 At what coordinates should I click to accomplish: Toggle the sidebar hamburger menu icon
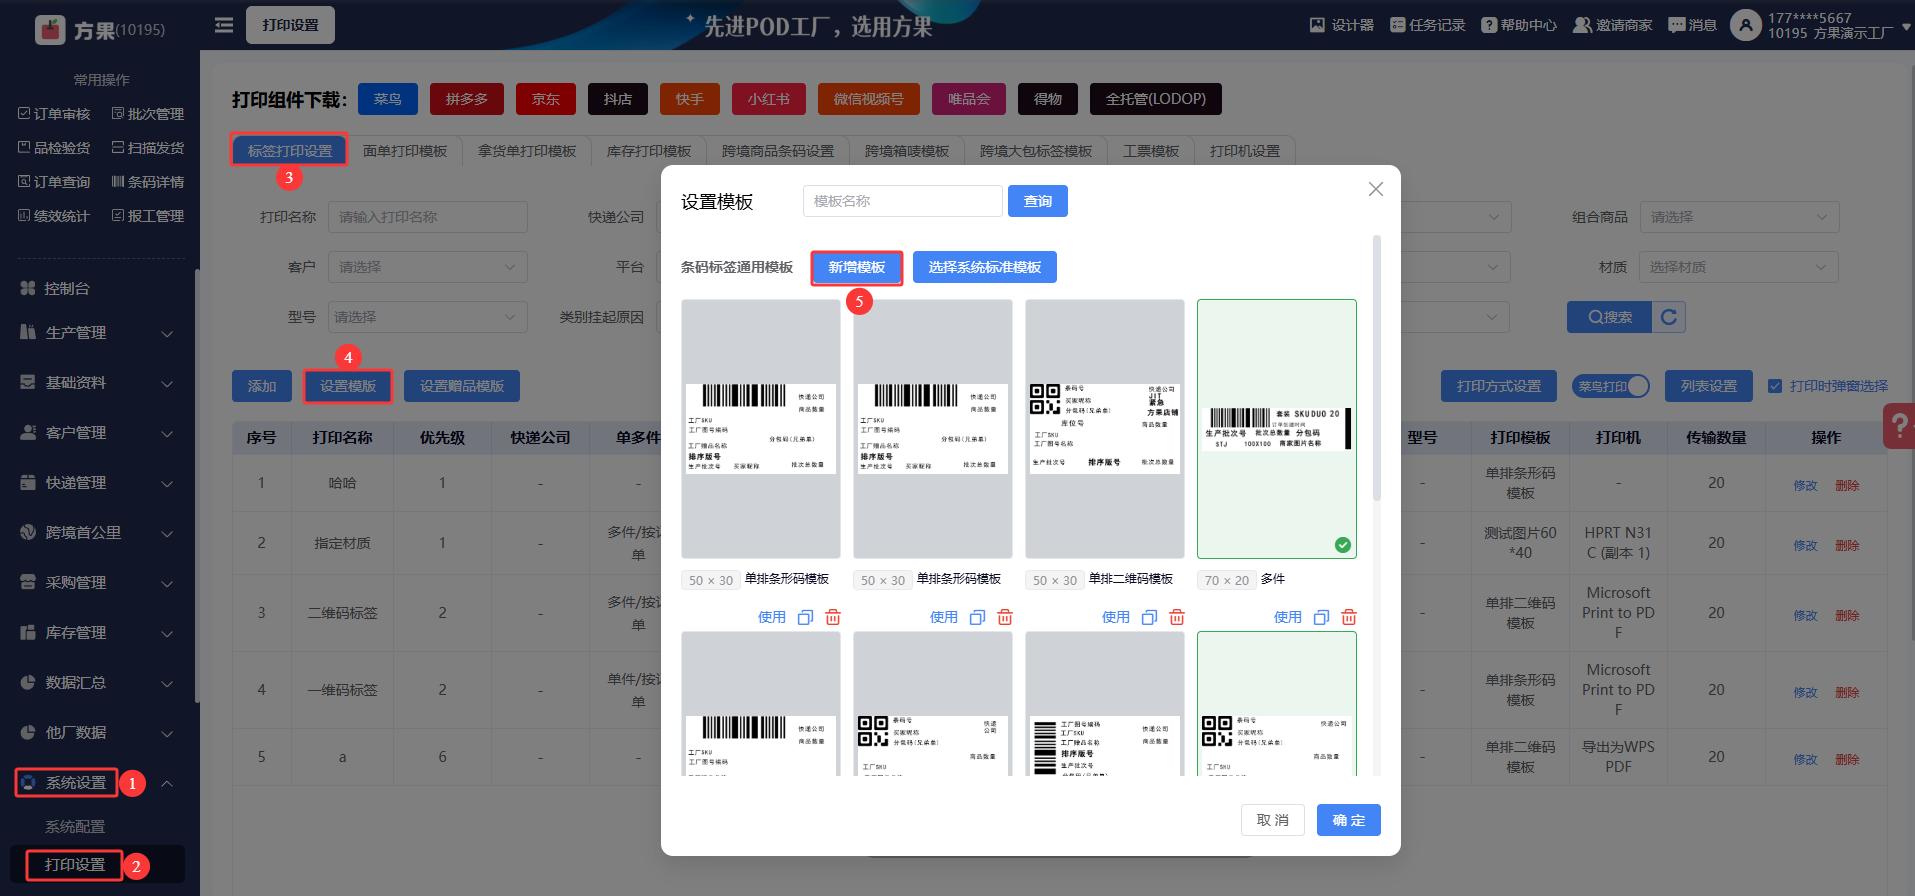pyautogui.click(x=224, y=25)
